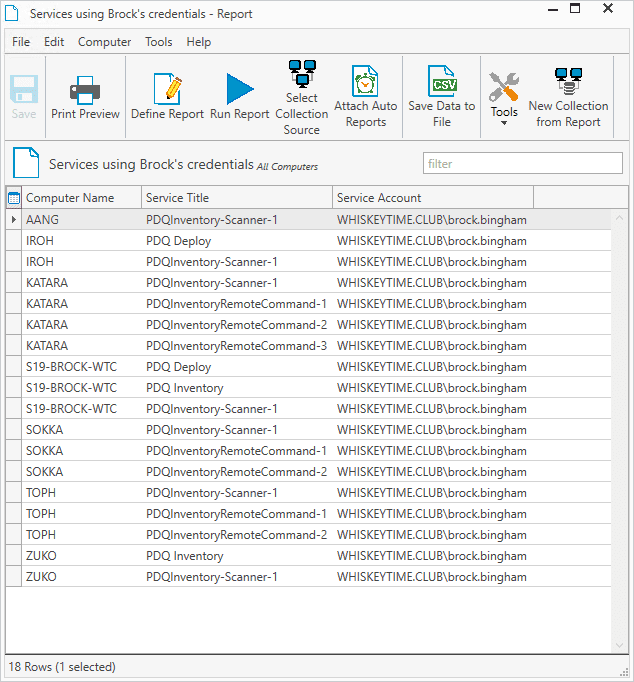Choose Select Collection Source

(x=302, y=98)
